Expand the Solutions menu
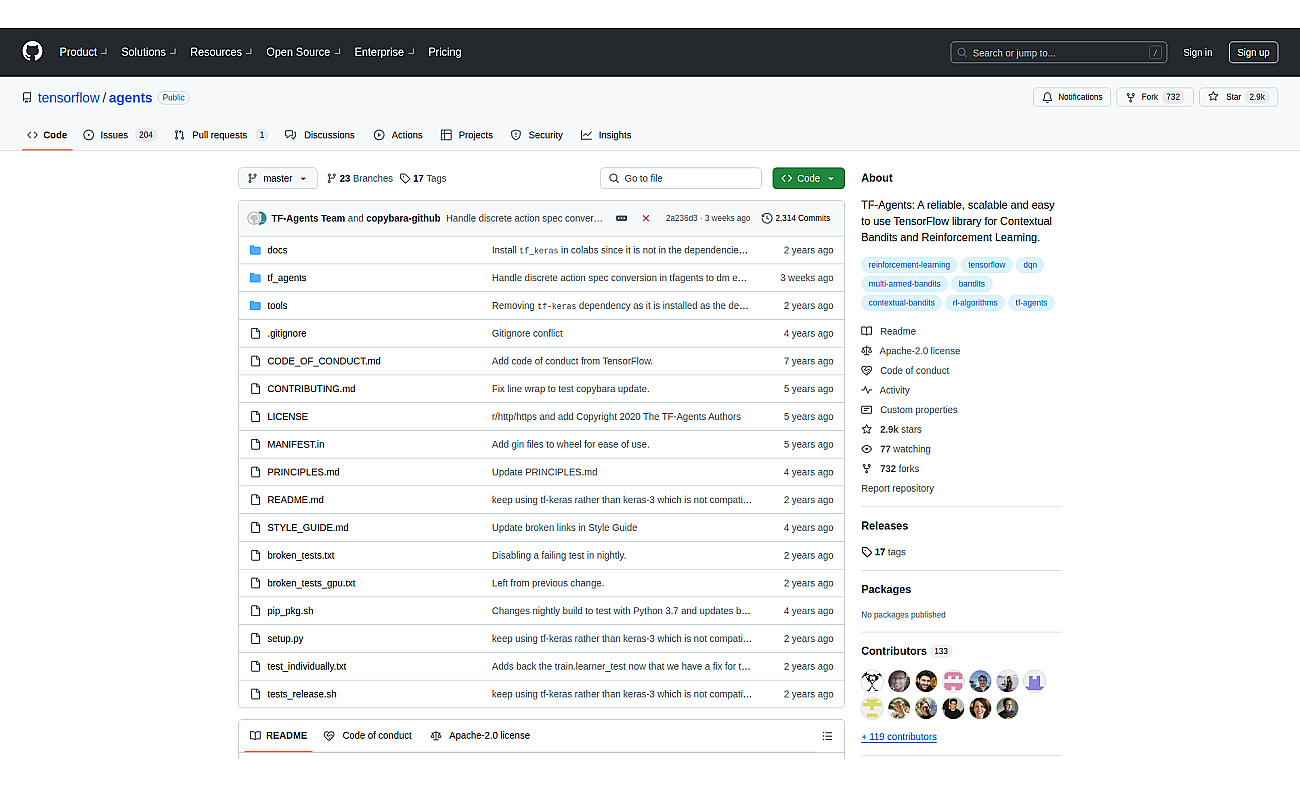This screenshot has width=1300, height=788. 149,52
